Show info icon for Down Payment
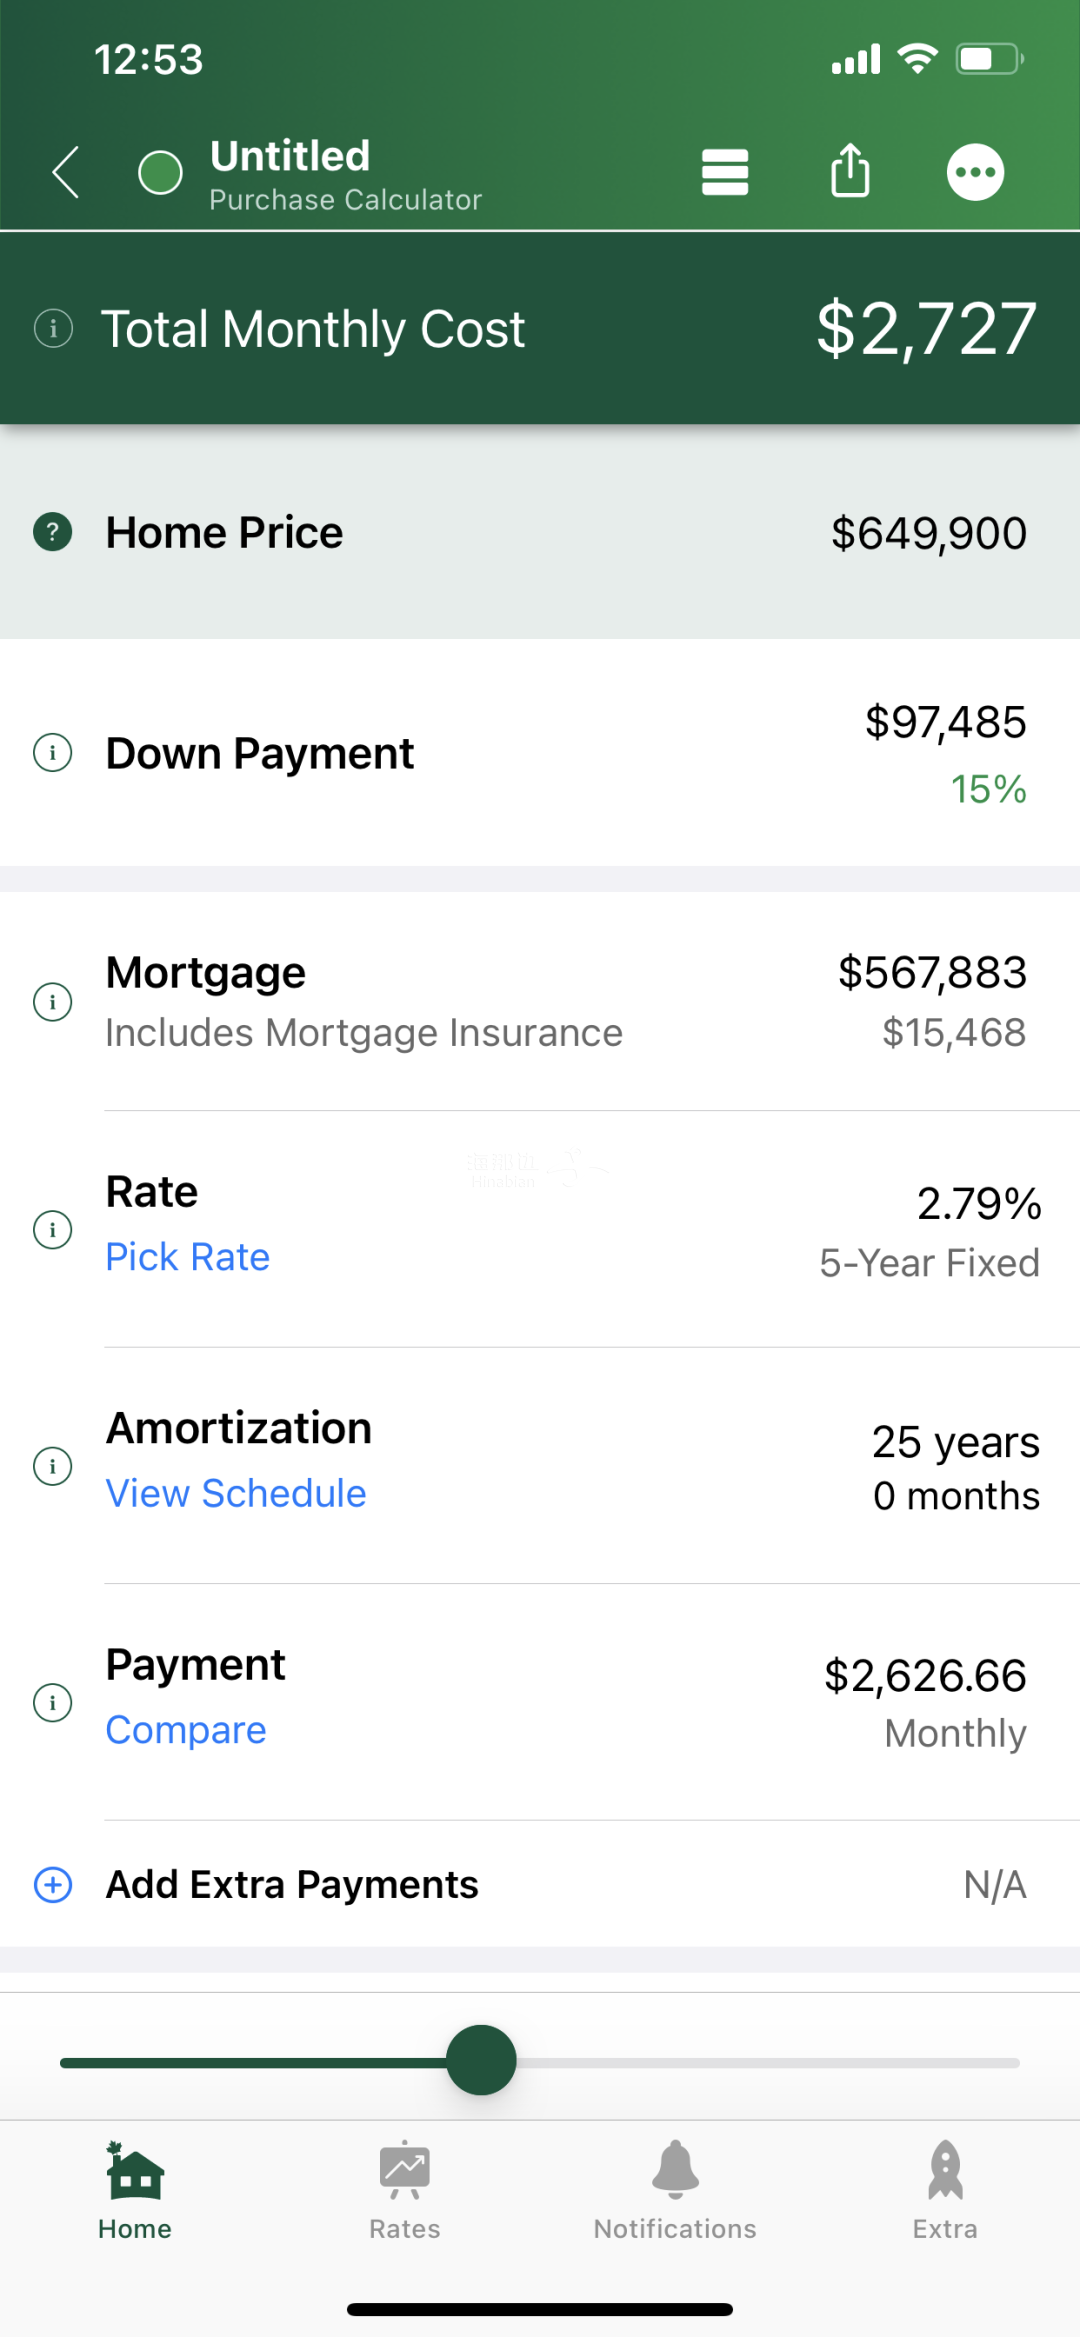The image size is (1080, 2337). (x=53, y=752)
